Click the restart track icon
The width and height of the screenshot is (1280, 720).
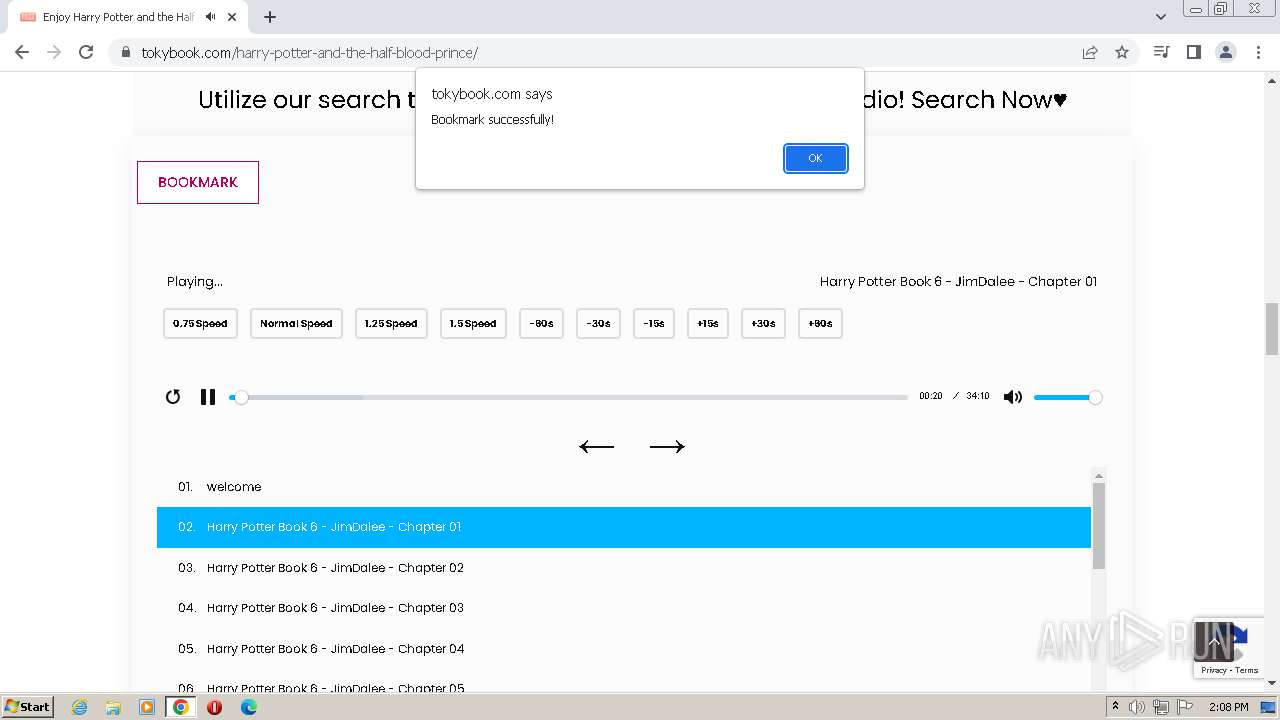point(173,397)
